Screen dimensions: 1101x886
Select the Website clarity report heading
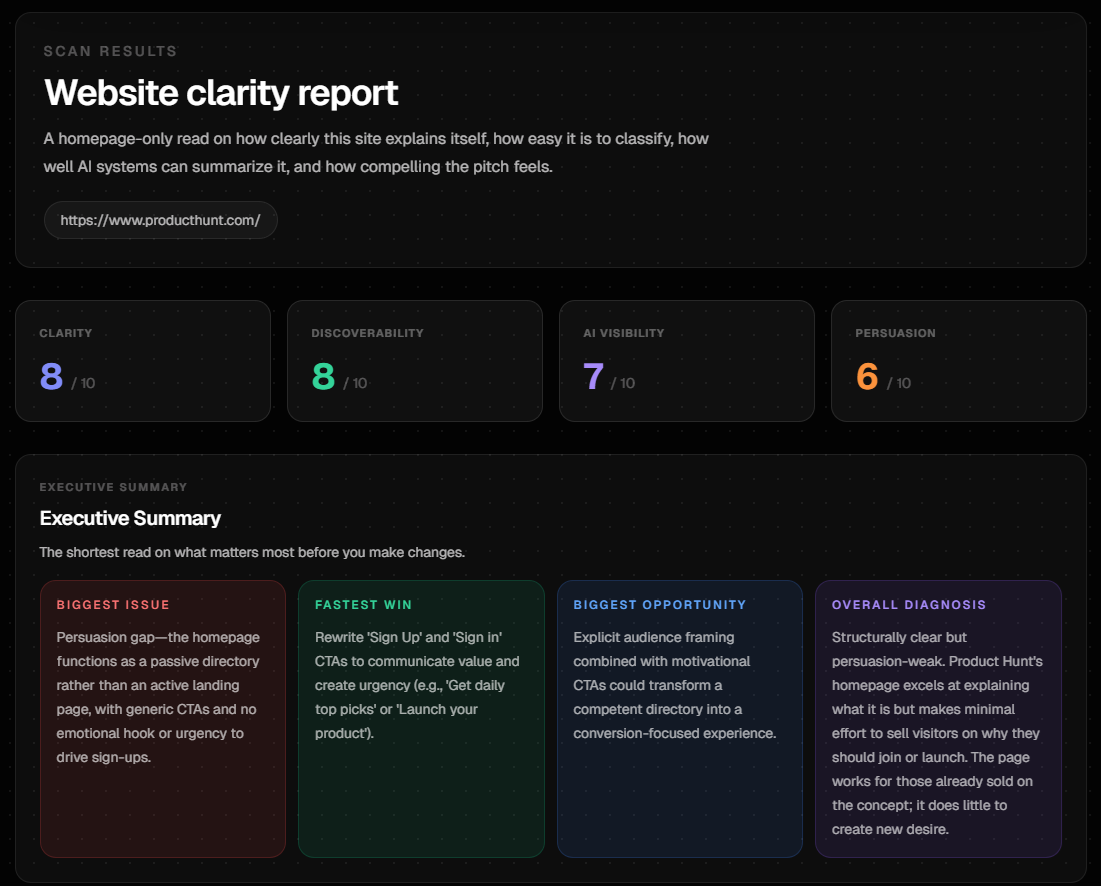pyautogui.click(x=221, y=93)
